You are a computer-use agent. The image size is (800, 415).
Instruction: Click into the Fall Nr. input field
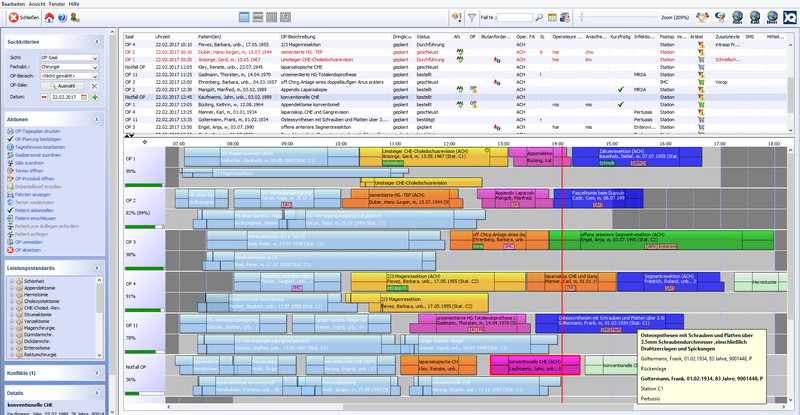(x=514, y=17)
